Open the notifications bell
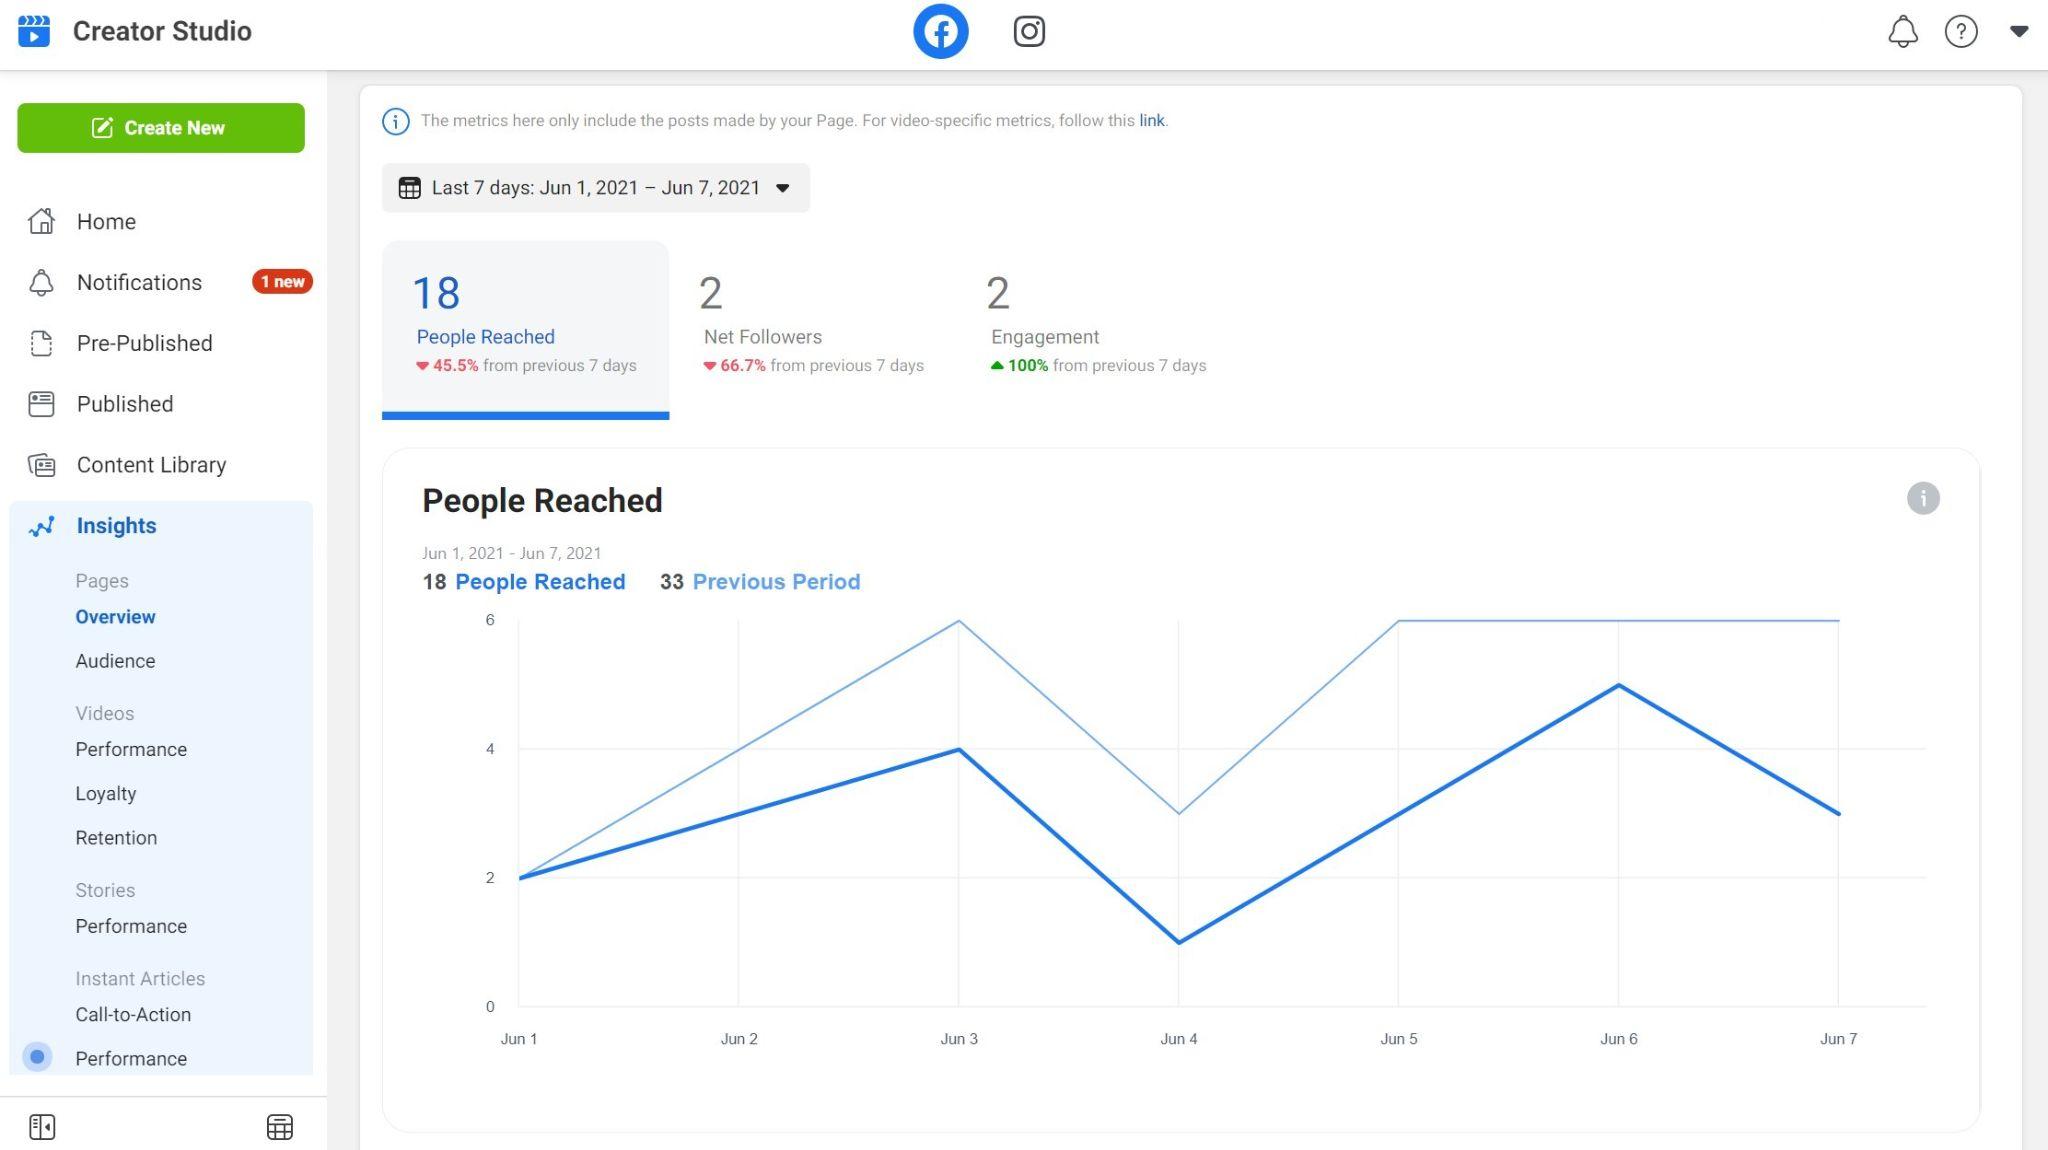This screenshot has height=1150, width=2048. pyautogui.click(x=1903, y=31)
